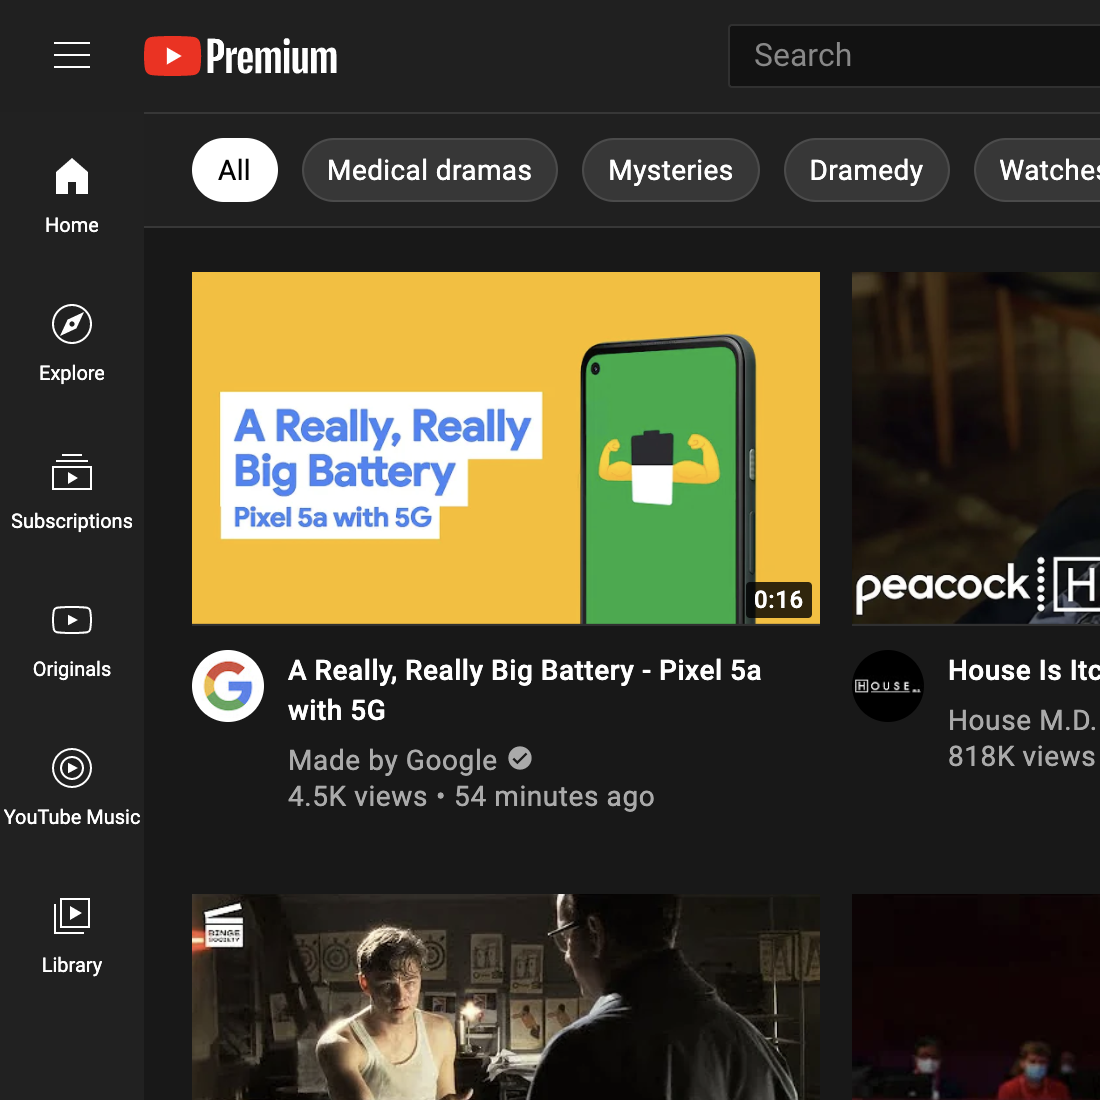1100x1100 pixels.
Task: Select the Explore compass icon
Action: [x=71, y=324]
